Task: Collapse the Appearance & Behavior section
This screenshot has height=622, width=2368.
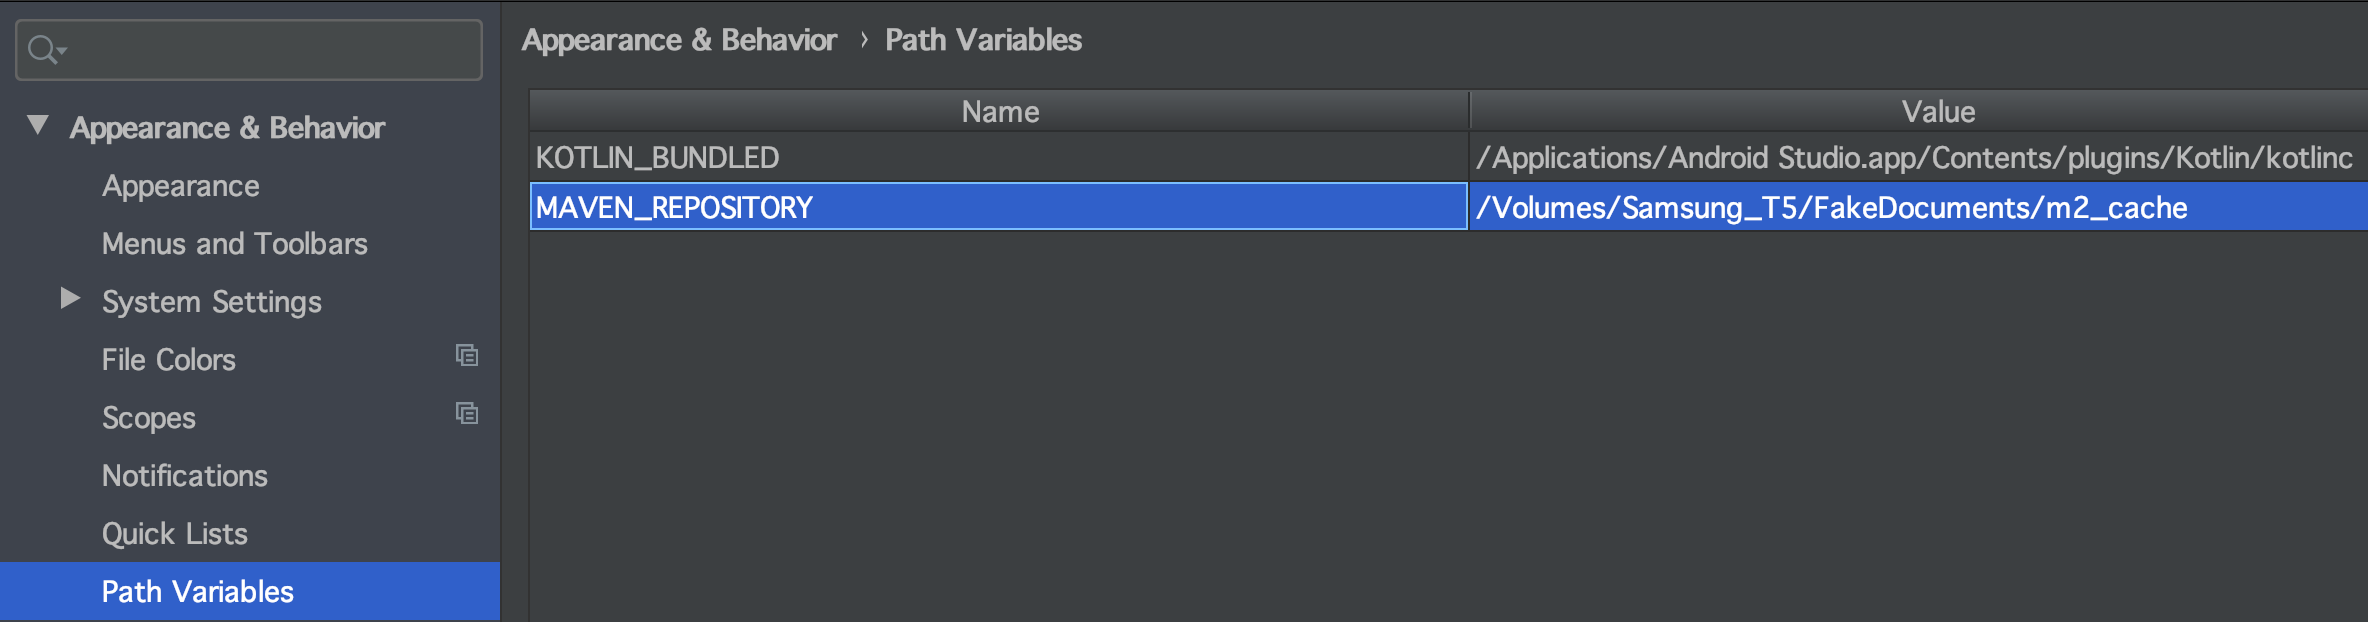Action: coord(38,126)
